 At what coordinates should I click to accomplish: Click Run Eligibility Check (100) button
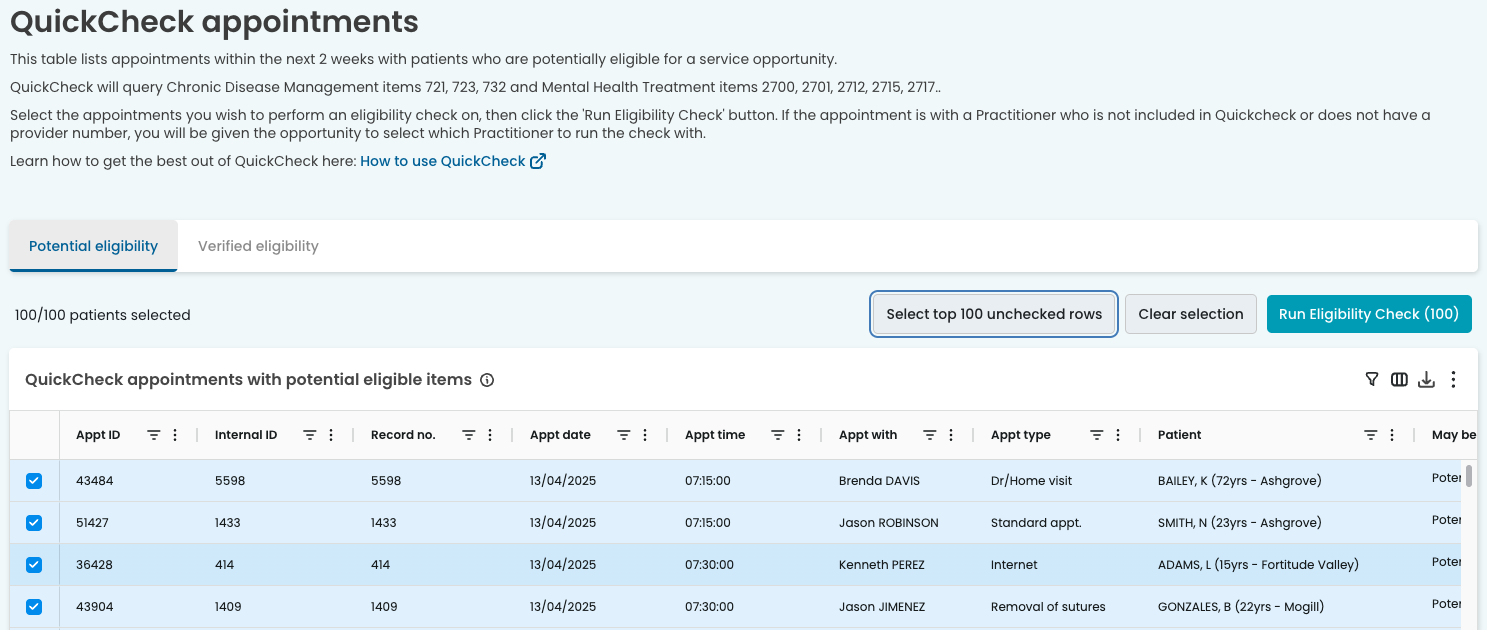point(1368,314)
